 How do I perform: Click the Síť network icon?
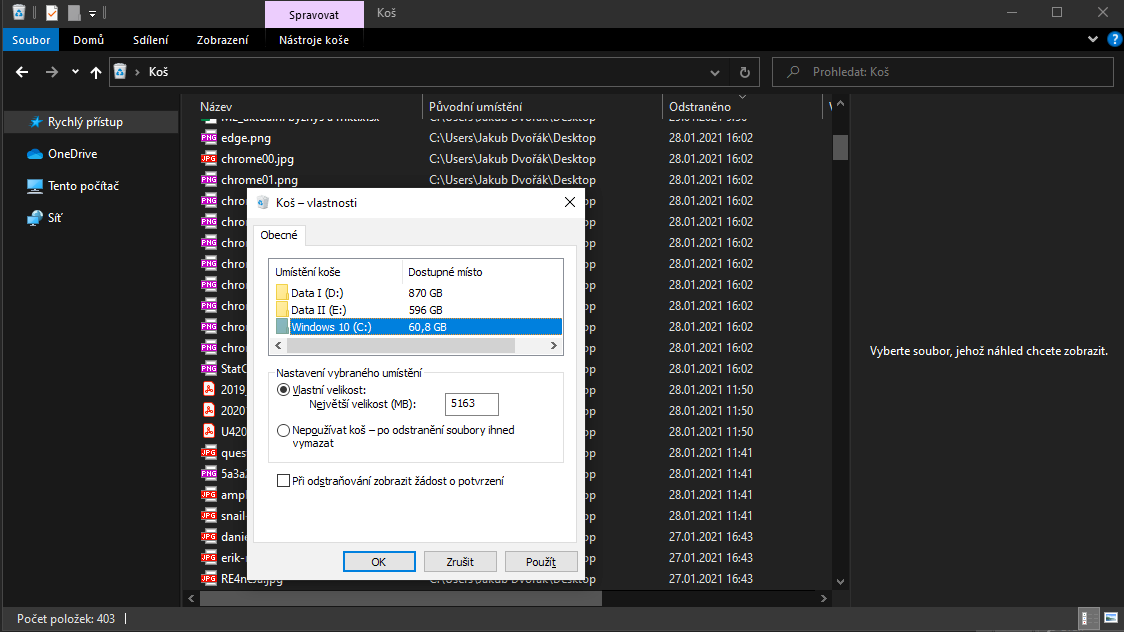click(35, 218)
